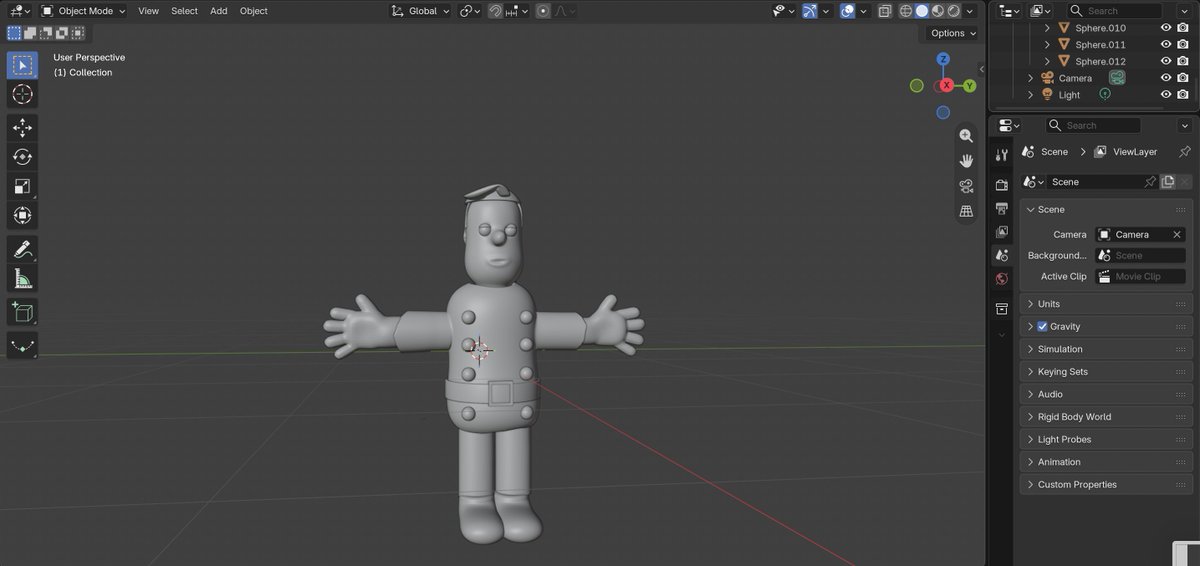Image resolution: width=1200 pixels, height=566 pixels.
Task: Hide Light object in viewport
Action: click(1166, 94)
